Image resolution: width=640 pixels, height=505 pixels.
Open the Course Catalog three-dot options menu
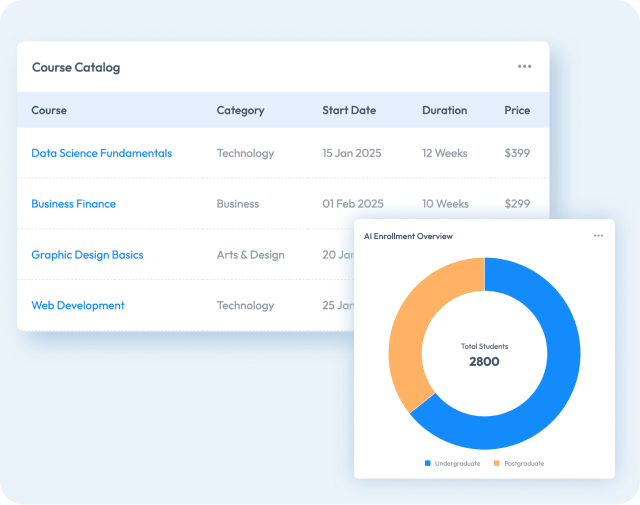(524, 67)
